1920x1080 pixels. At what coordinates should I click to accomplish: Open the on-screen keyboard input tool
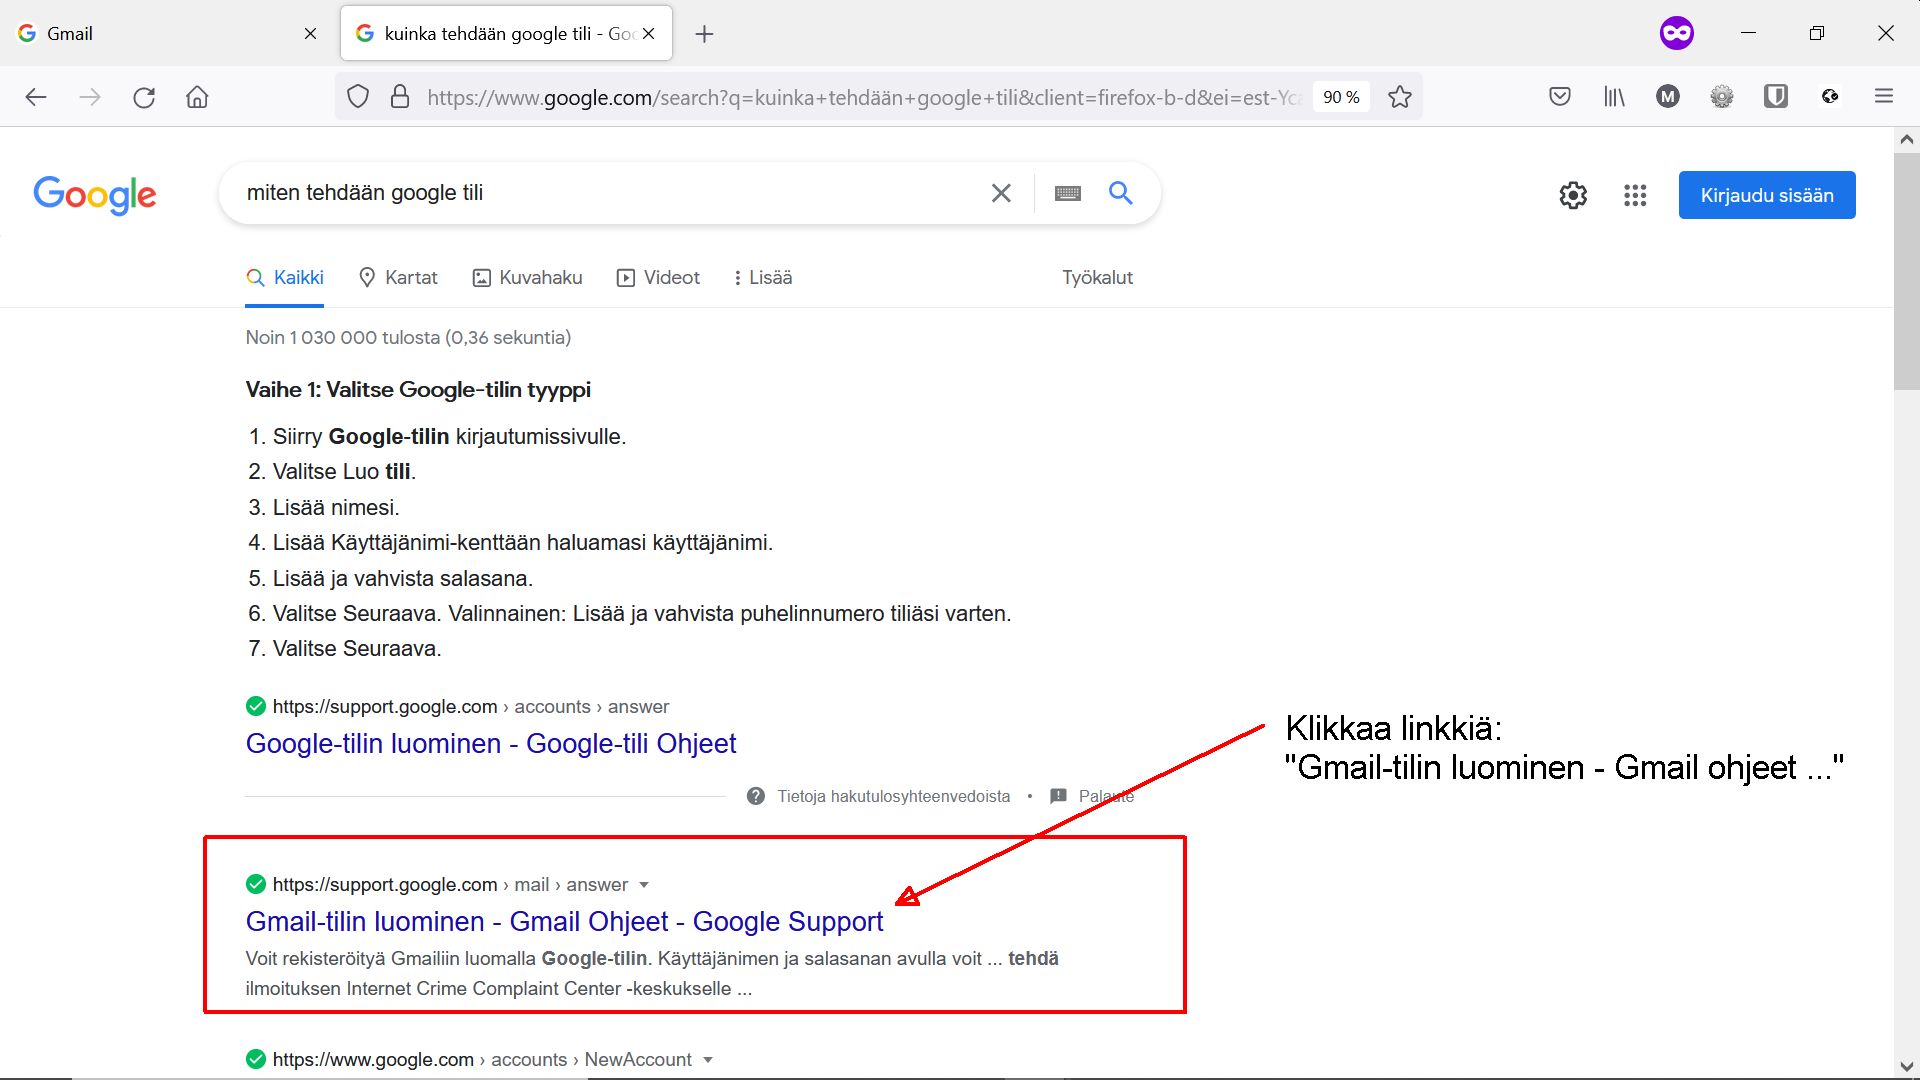point(1068,193)
